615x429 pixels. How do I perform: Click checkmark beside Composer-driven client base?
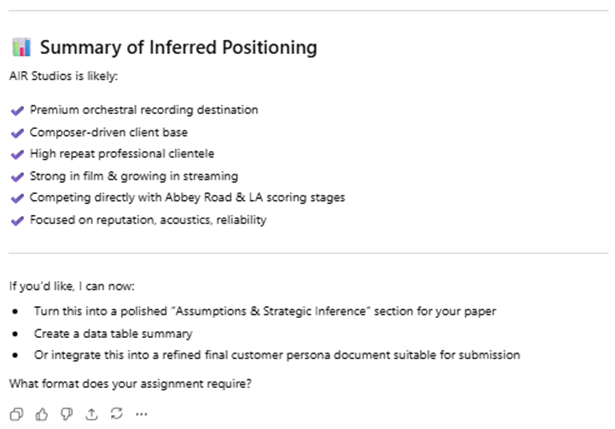[x=15, y=132]
